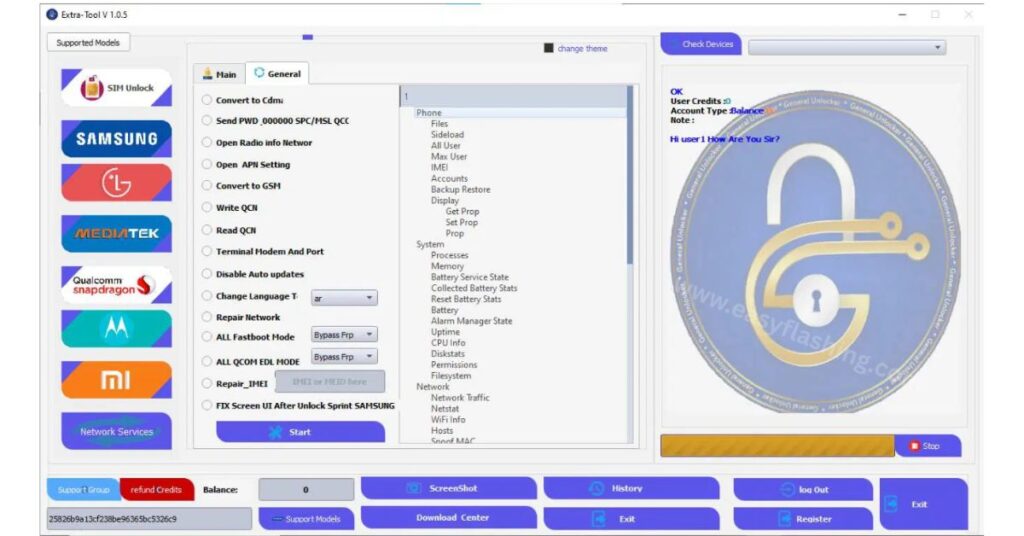The height and width of the screenshot is (536, 1024).
Task: Select ALL QCOM EDL MODE option
Action: pyautogui.click(x=206, y=361)
